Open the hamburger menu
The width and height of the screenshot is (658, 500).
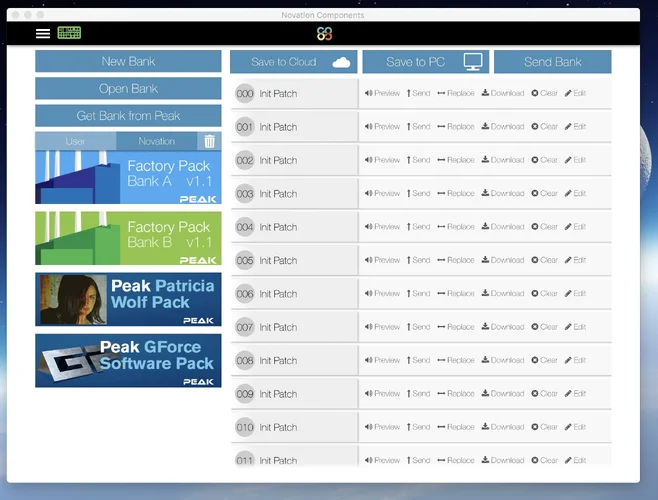point(43,34)
